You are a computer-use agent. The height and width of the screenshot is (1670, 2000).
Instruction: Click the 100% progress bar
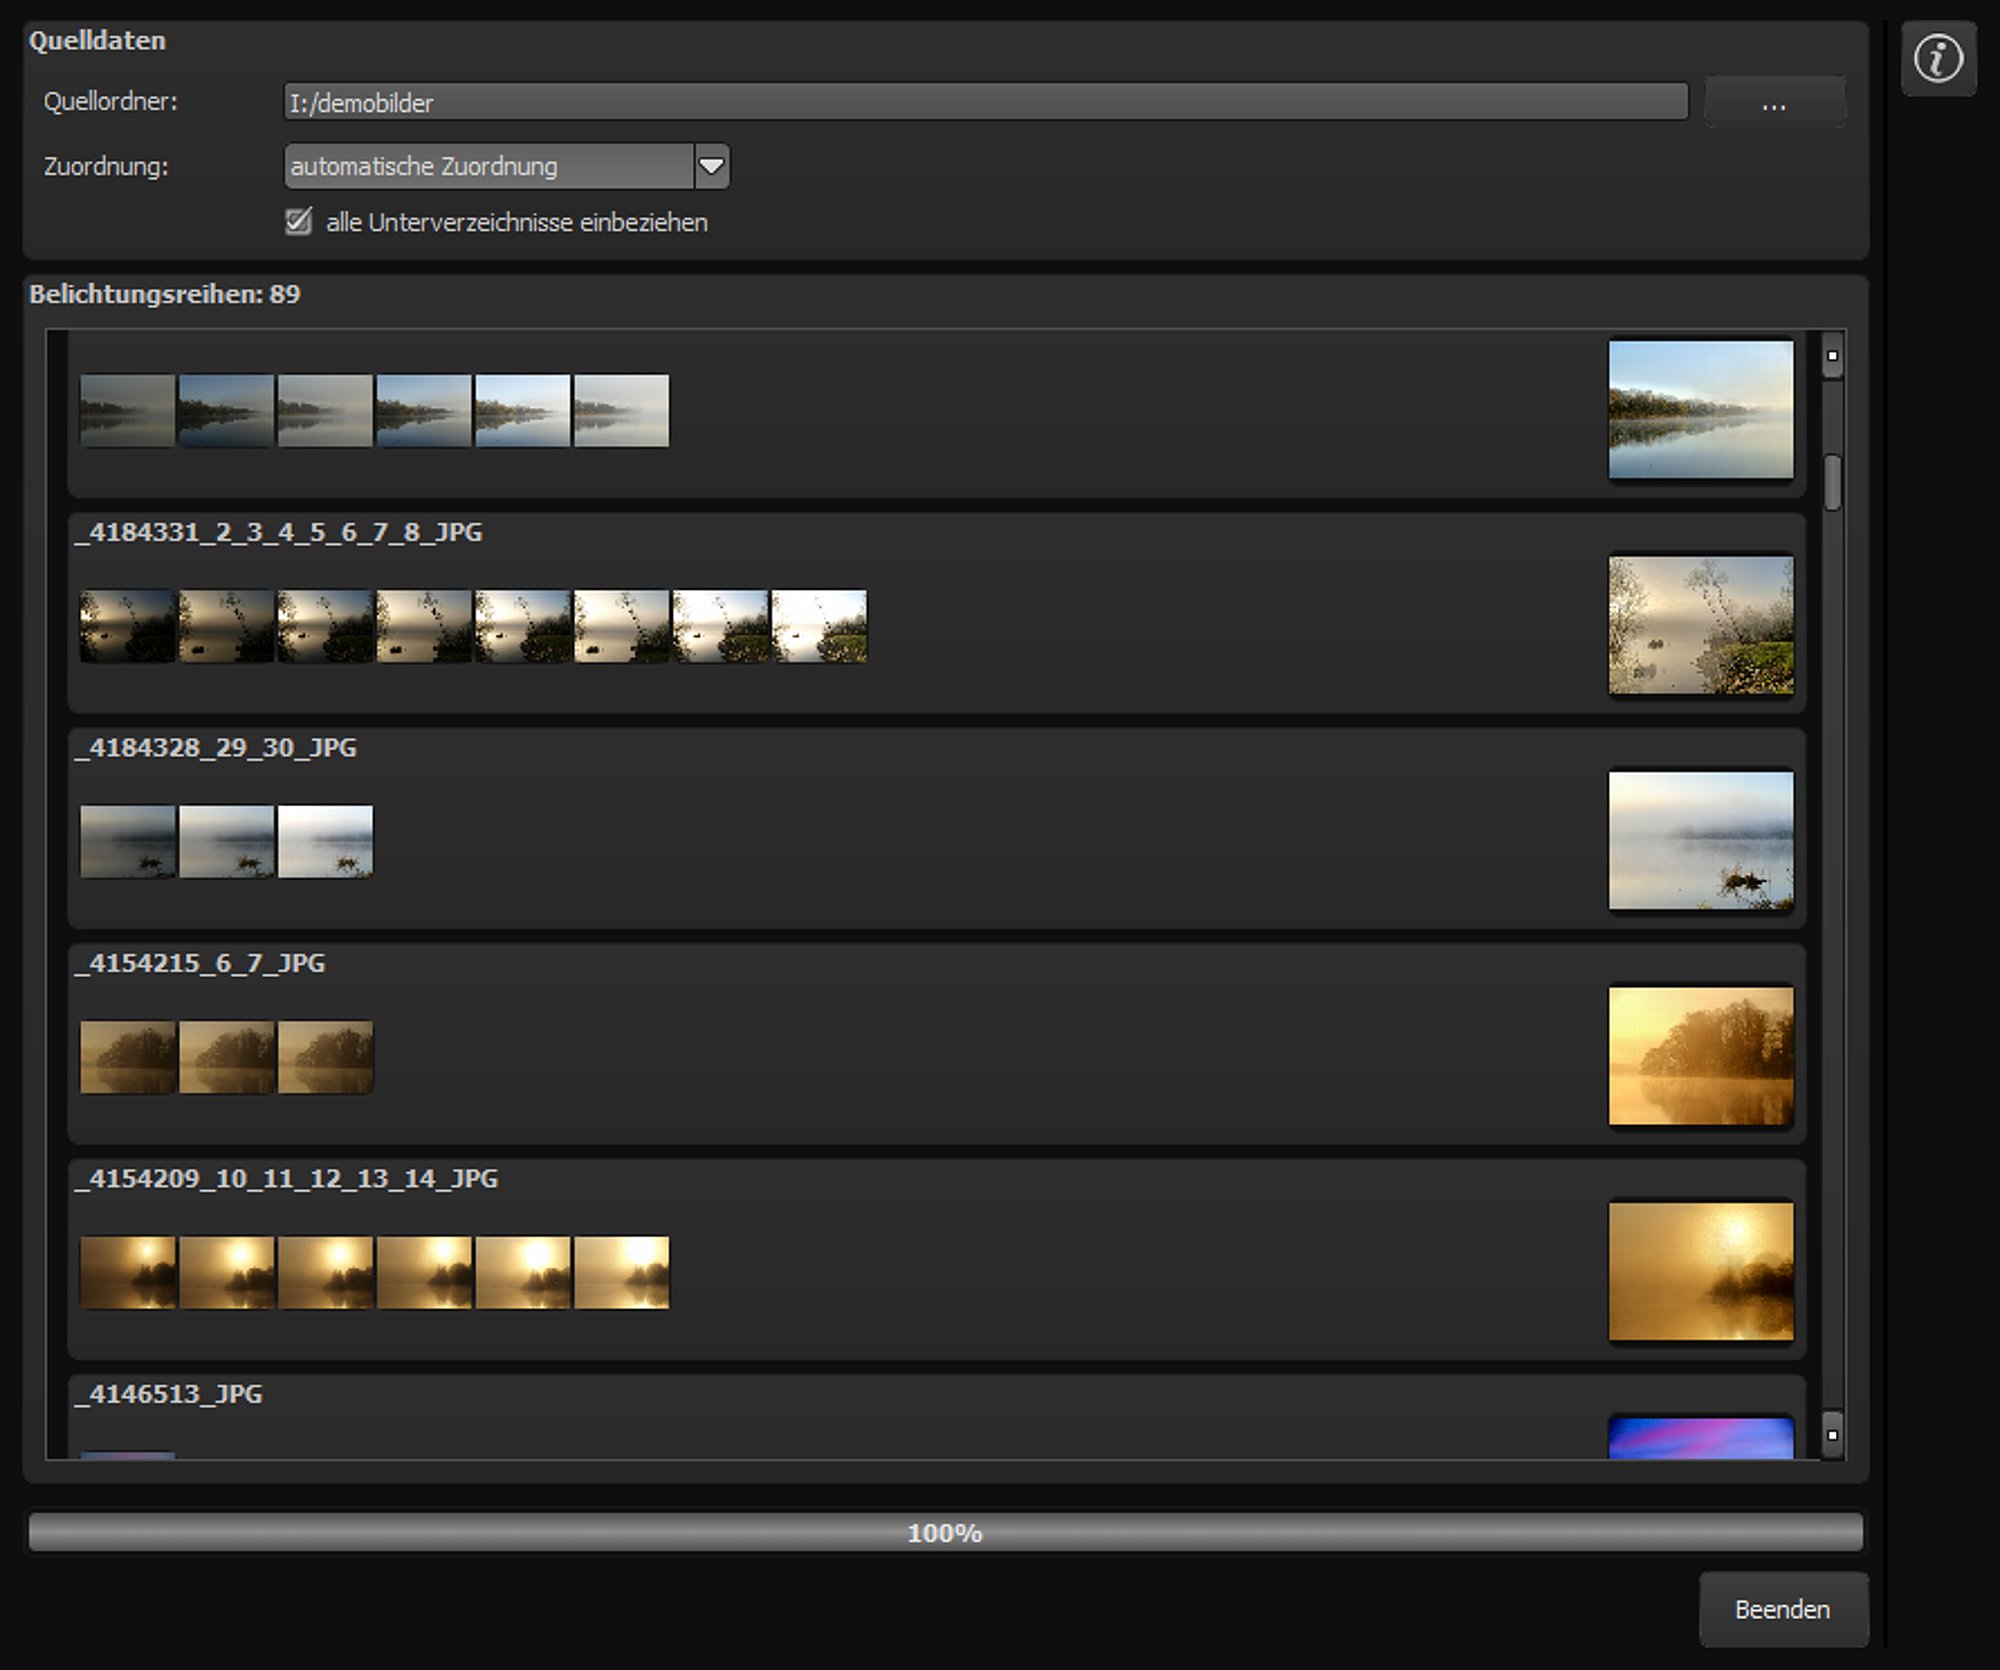[945, 1532]
